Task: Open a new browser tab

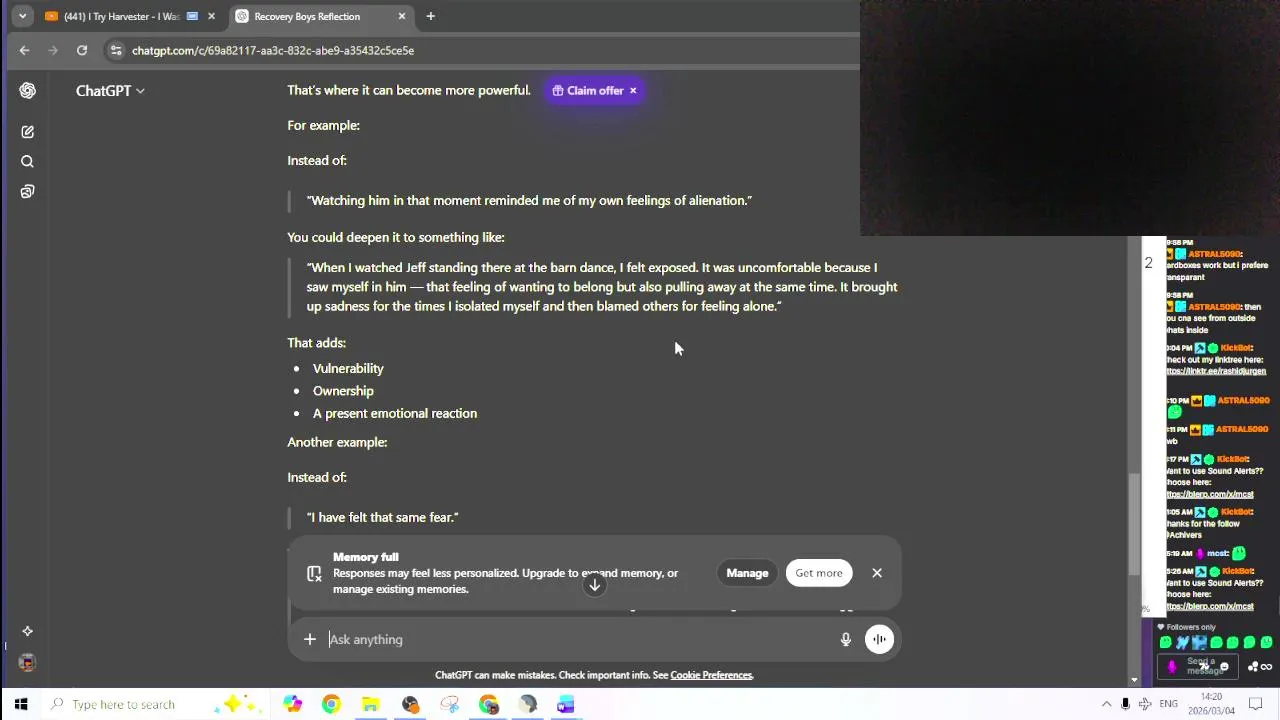Action: click(x=431, y=16)
